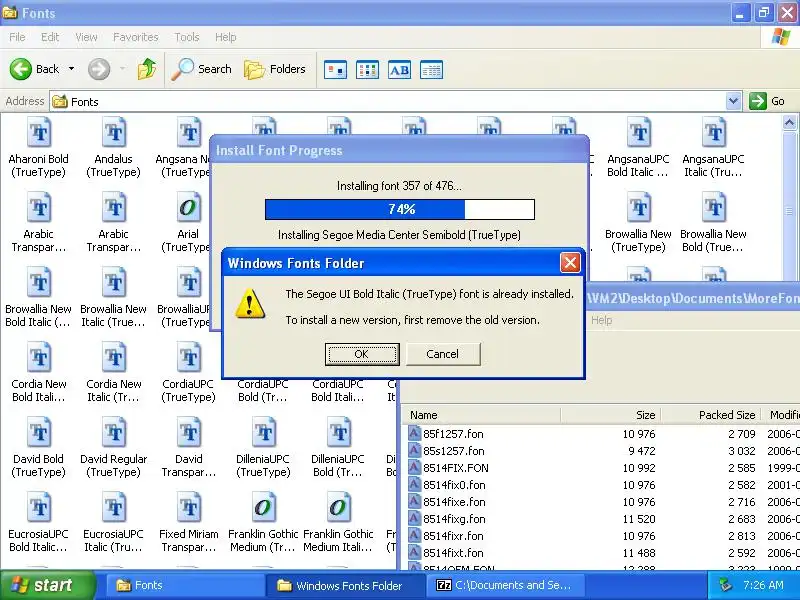Viewport: 800px width, 600px height.
Task: Click the yellow warning icon
Action: pos(249,304)
